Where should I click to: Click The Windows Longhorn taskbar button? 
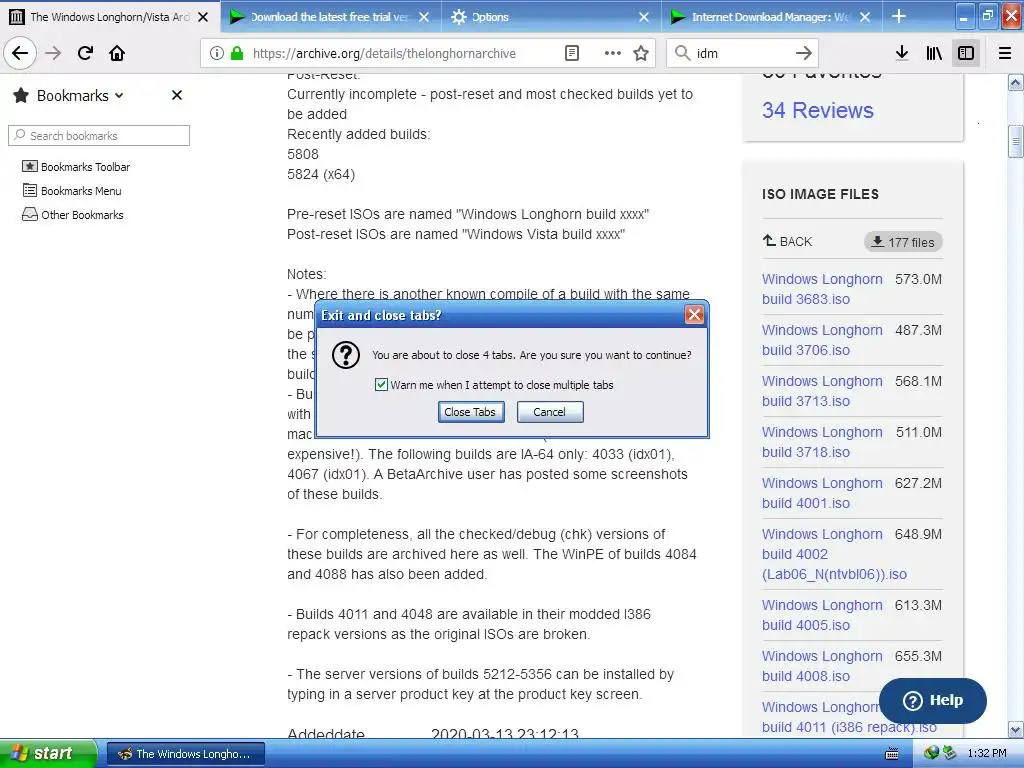[185, 754]
